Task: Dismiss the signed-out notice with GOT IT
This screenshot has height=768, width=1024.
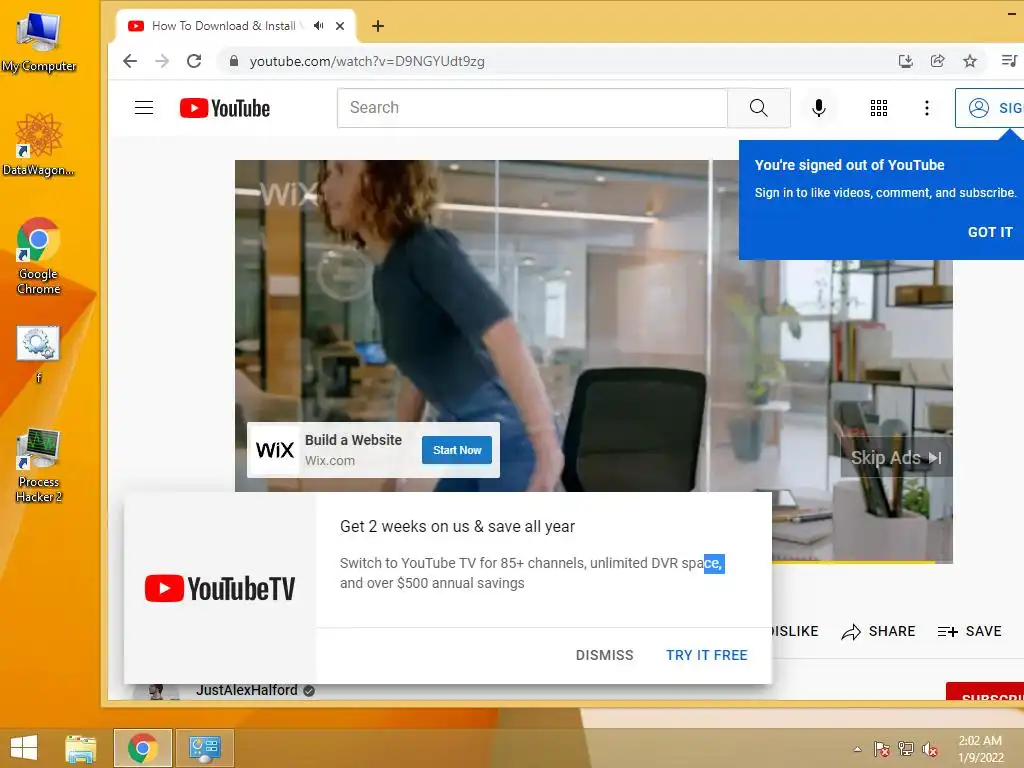Action: [x=989, y=232]
